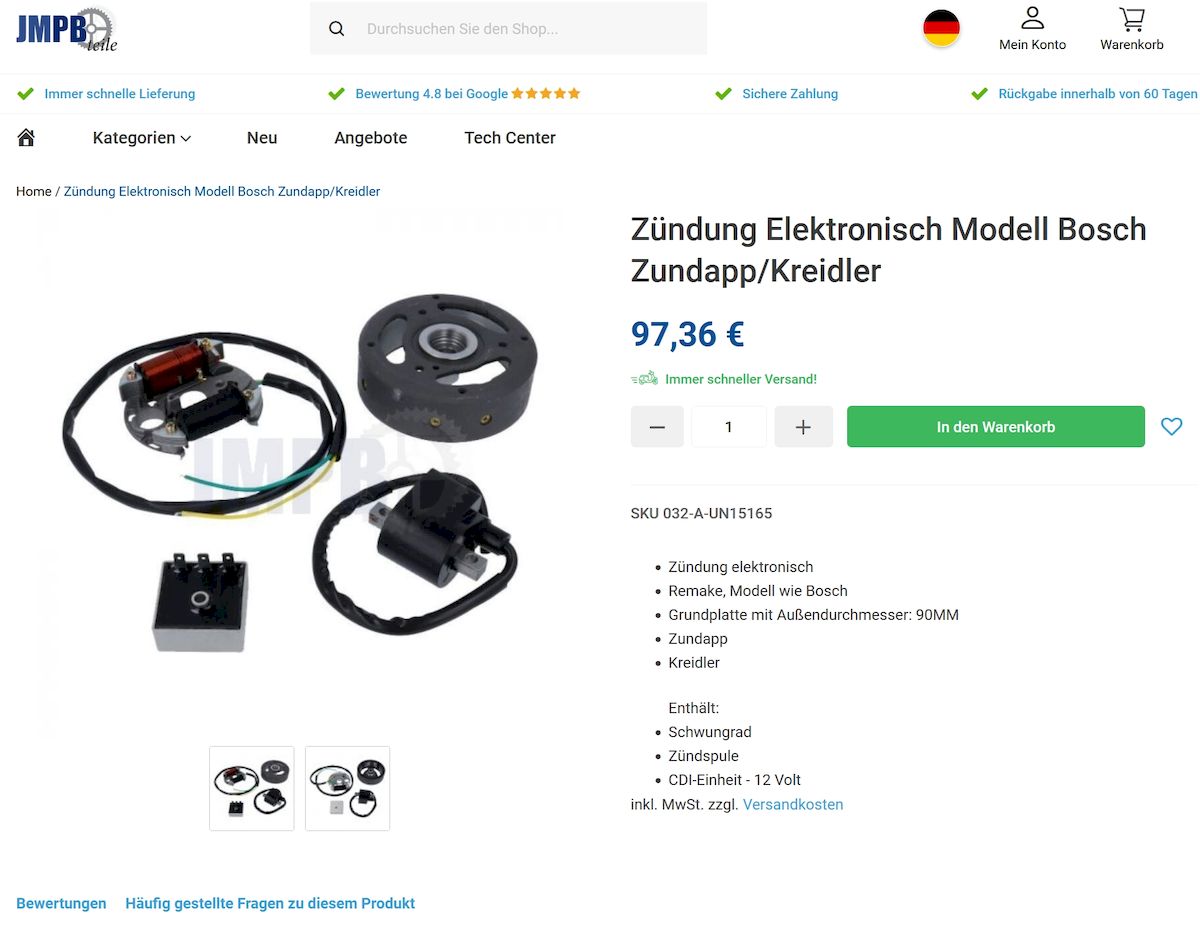Click In den Warenkorb button
The width and height of the screenshot is (1200, 930).
click(x=995, y=427)
